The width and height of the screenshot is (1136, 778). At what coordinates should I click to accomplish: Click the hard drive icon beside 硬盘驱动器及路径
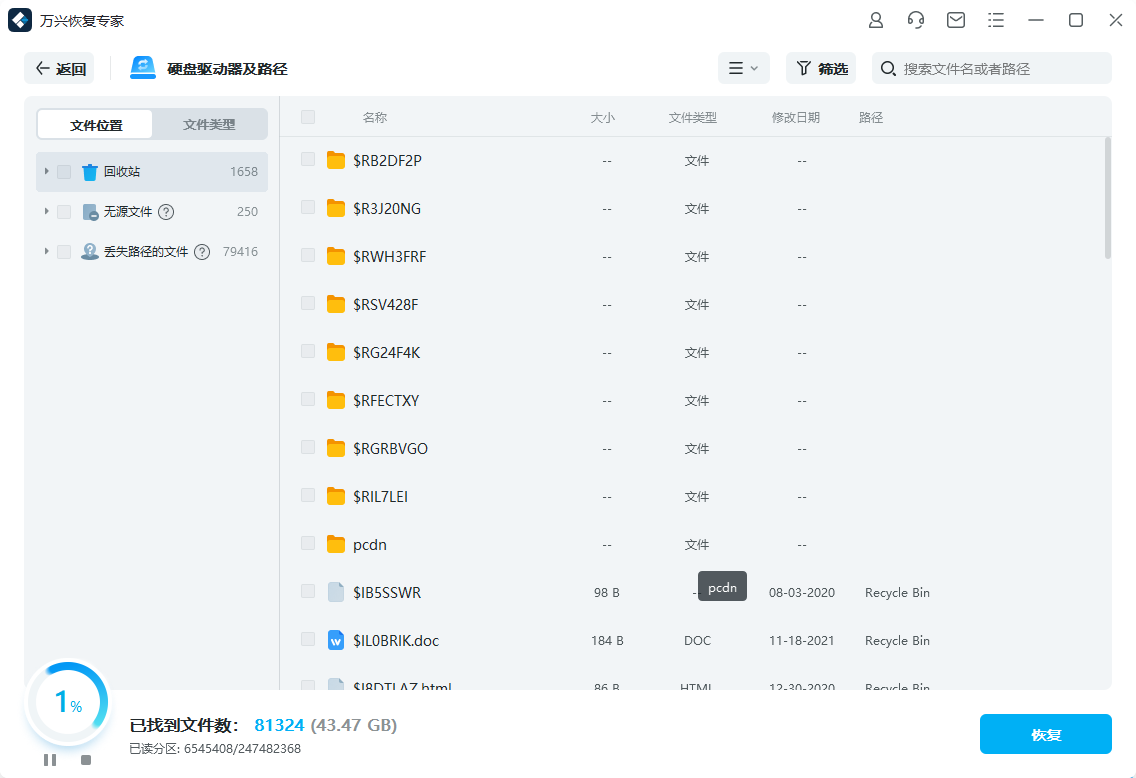(142, 67)
